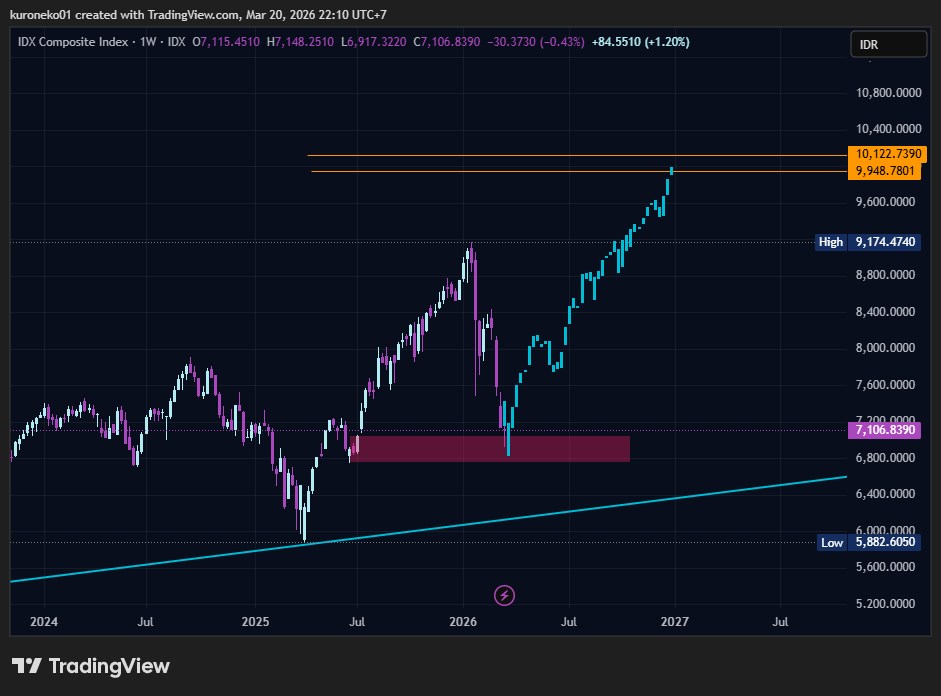Click the 7,600.0000 price scale label
This screenshot has height=696, width=941.
[885, 385]
